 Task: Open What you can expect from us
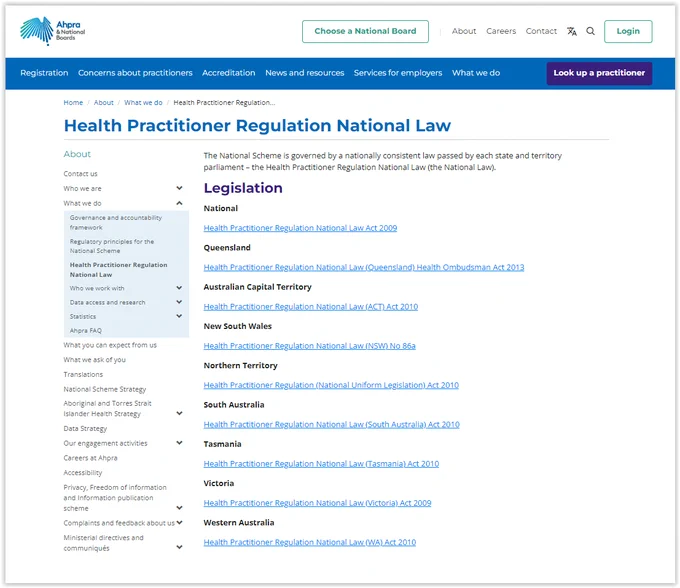pos(110,345)
